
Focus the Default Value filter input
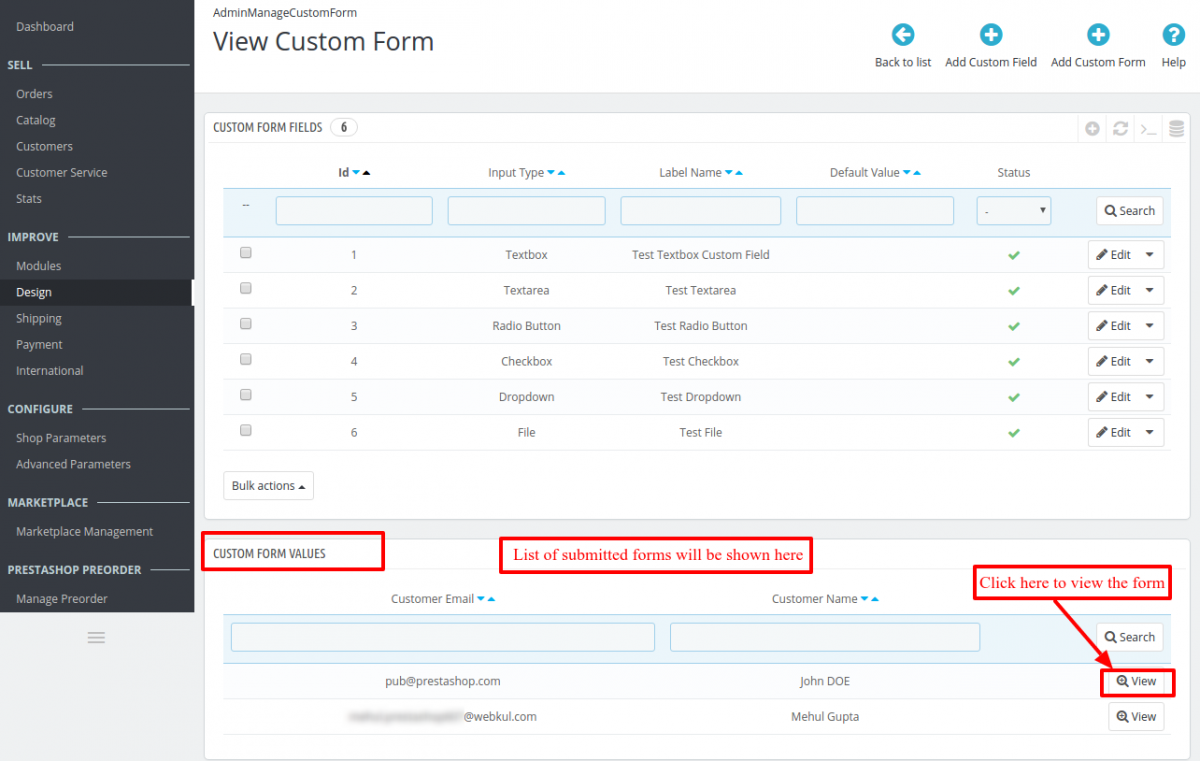[x=875, y=211]
